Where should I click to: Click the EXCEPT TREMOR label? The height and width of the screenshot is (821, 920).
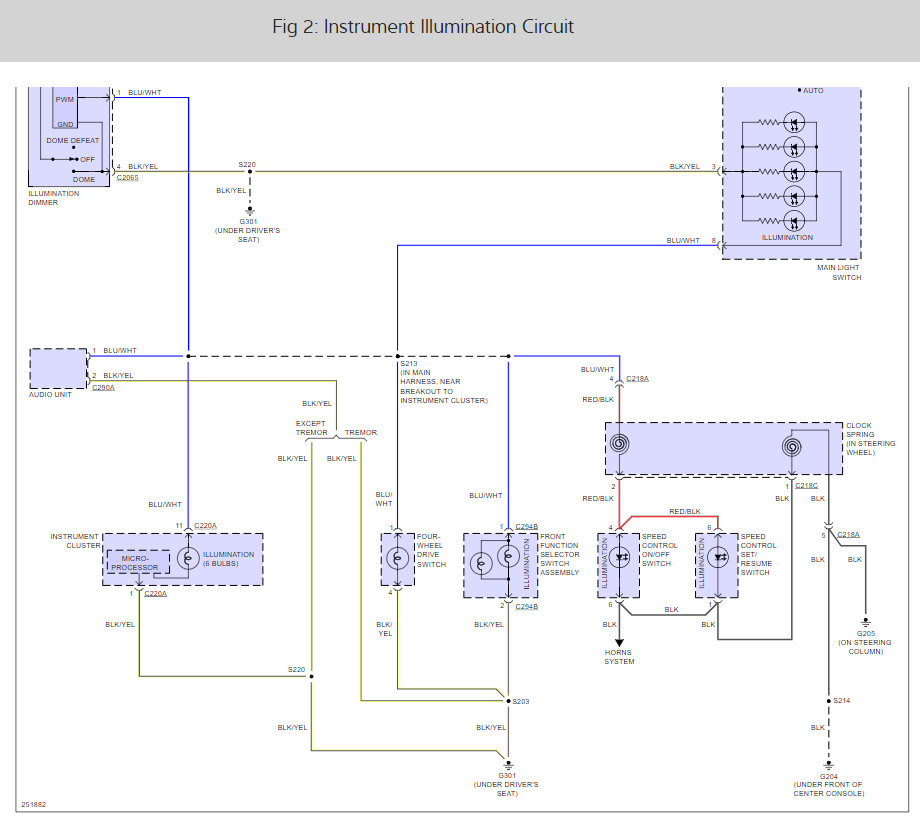(x=311, y=428)
